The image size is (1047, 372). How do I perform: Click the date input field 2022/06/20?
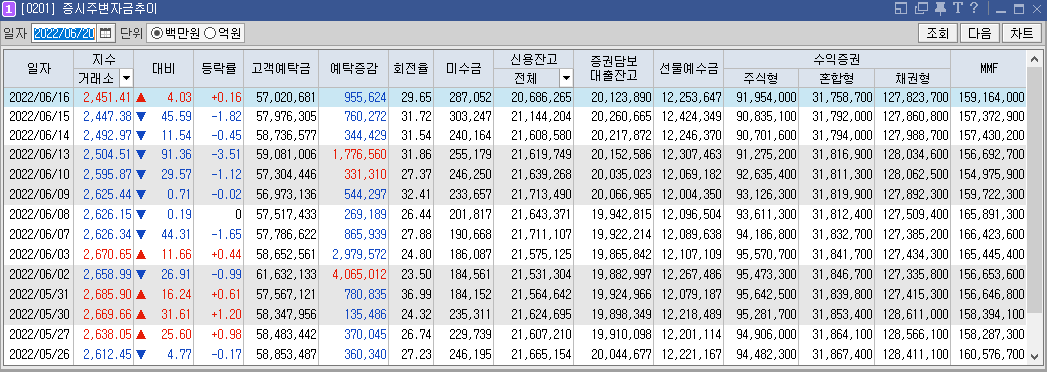pyautogui.click(x=63, y=33)
